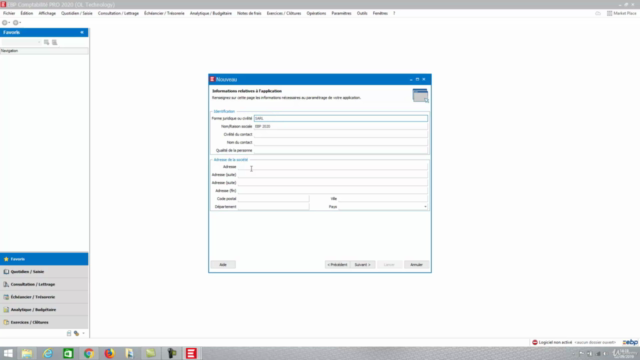Viewport: 640px width, 360px height.
Task: Click the Civilité du contact field
Action: pyautogui.click(x=340, y=134)
